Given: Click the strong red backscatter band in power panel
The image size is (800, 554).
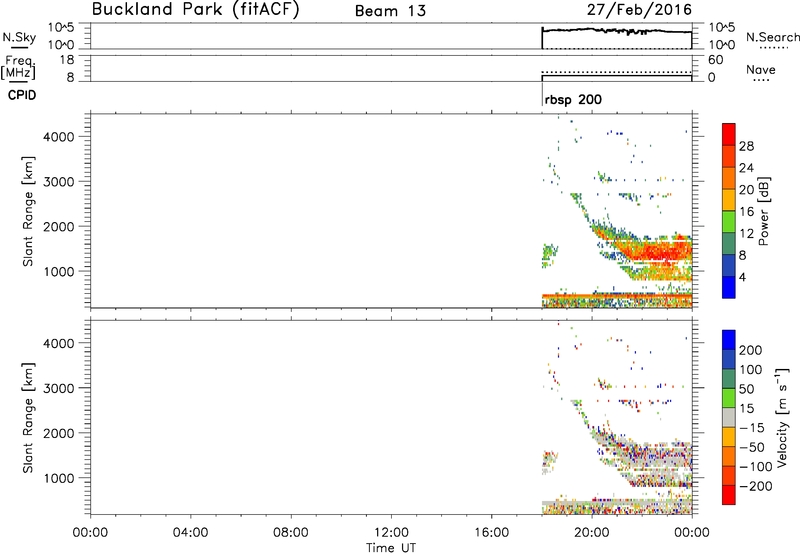Looking at the screenshot, I should point(663,251).
